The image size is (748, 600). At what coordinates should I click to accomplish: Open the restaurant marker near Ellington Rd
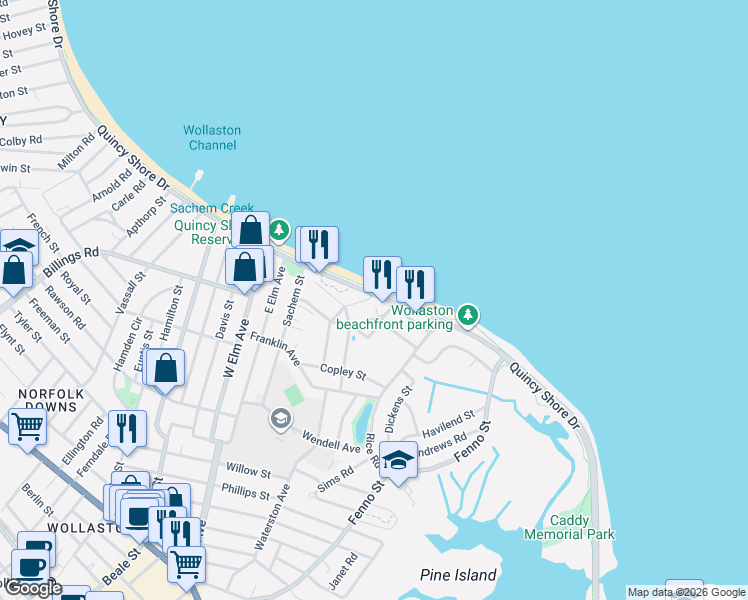click(x=127, y=428)
